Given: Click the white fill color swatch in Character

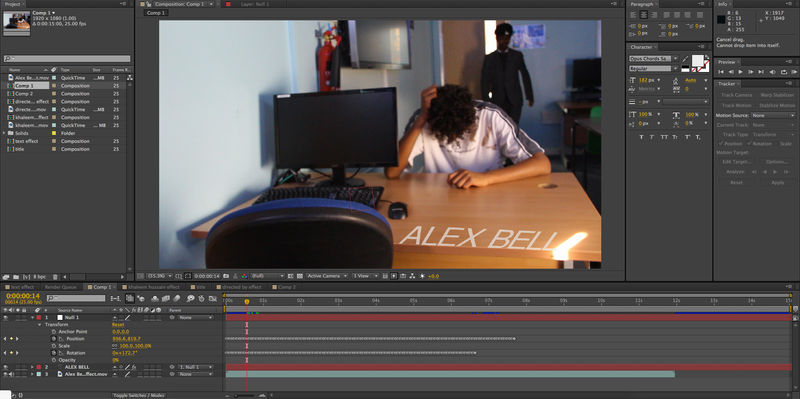Looking at the screenshot, I should point(697,61).
